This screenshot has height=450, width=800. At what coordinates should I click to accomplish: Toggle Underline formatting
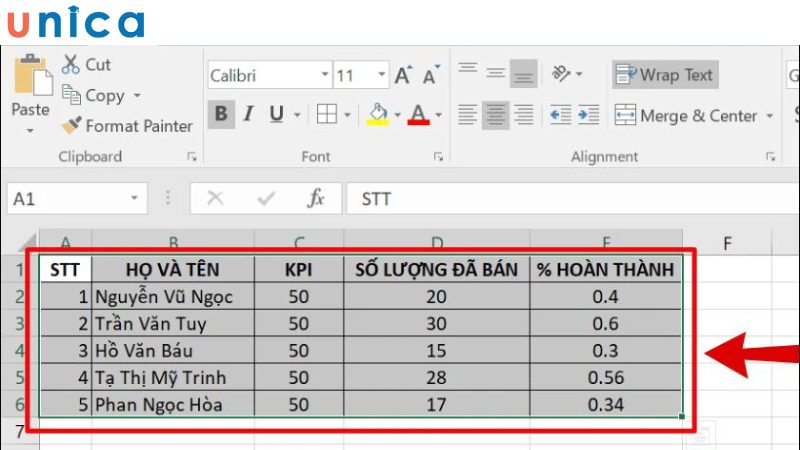click(276, 114)
